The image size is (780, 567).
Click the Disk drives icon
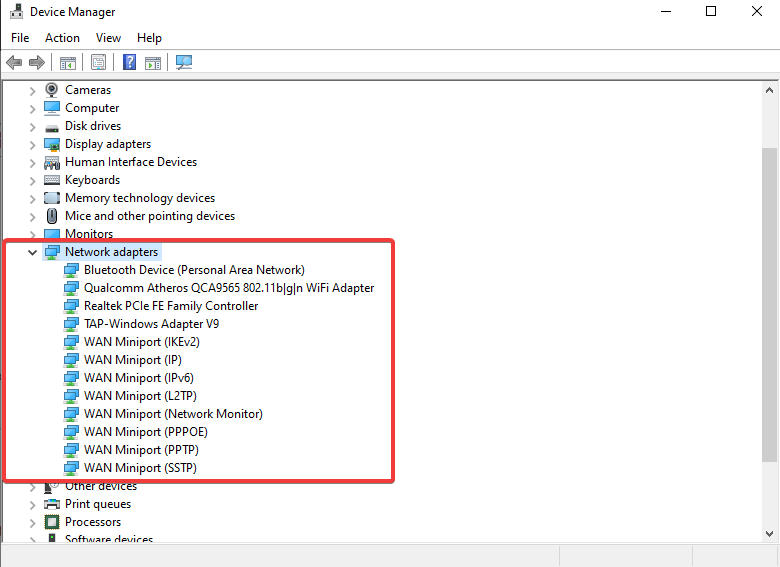(x=52, y=127)
